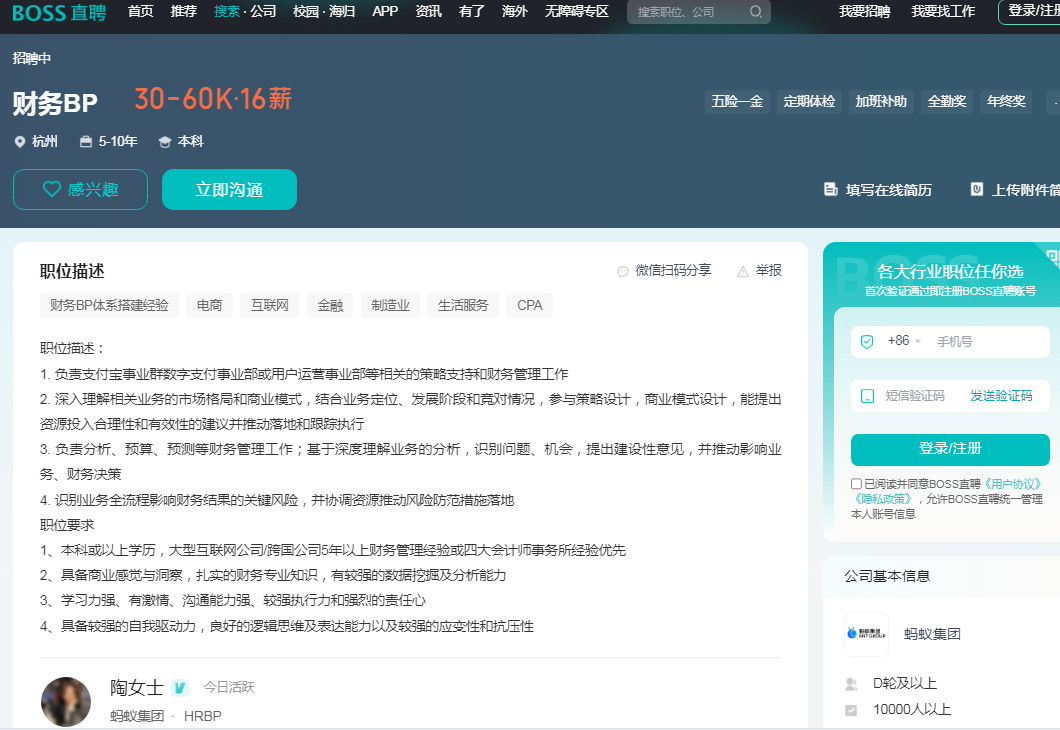Click the 蚂蚁集团 company name in sidebar
The width and height of the screenshot is (1060, 730).
click(x=932, y=634)
